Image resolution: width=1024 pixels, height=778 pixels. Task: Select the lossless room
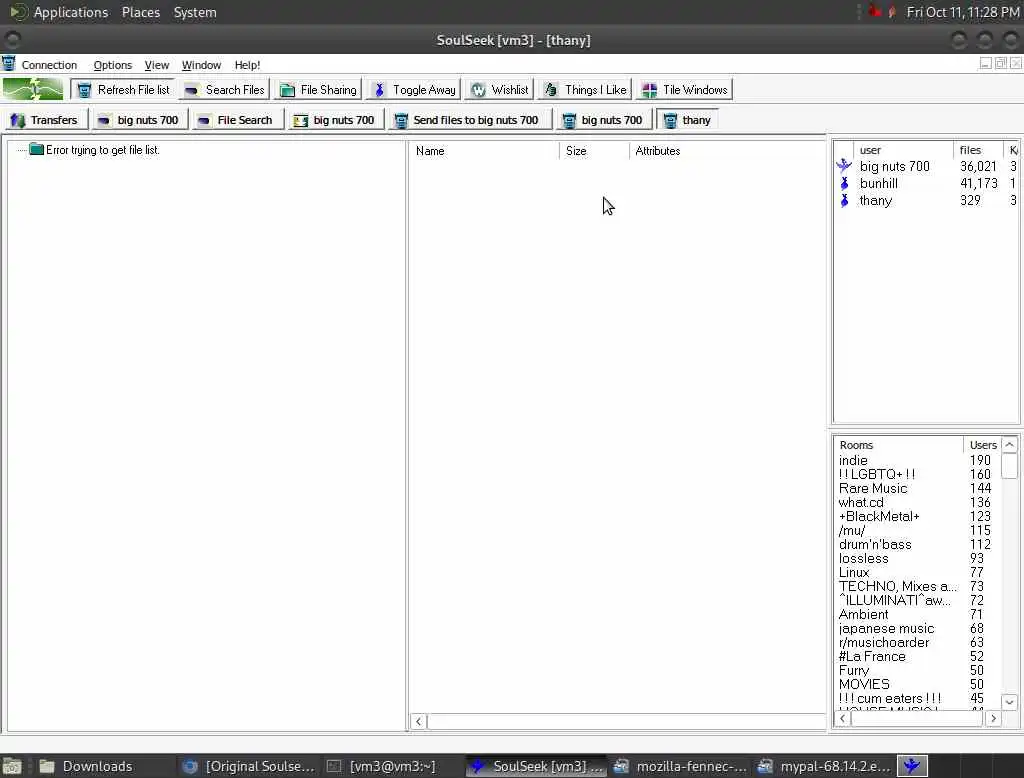tap(863, 559)
